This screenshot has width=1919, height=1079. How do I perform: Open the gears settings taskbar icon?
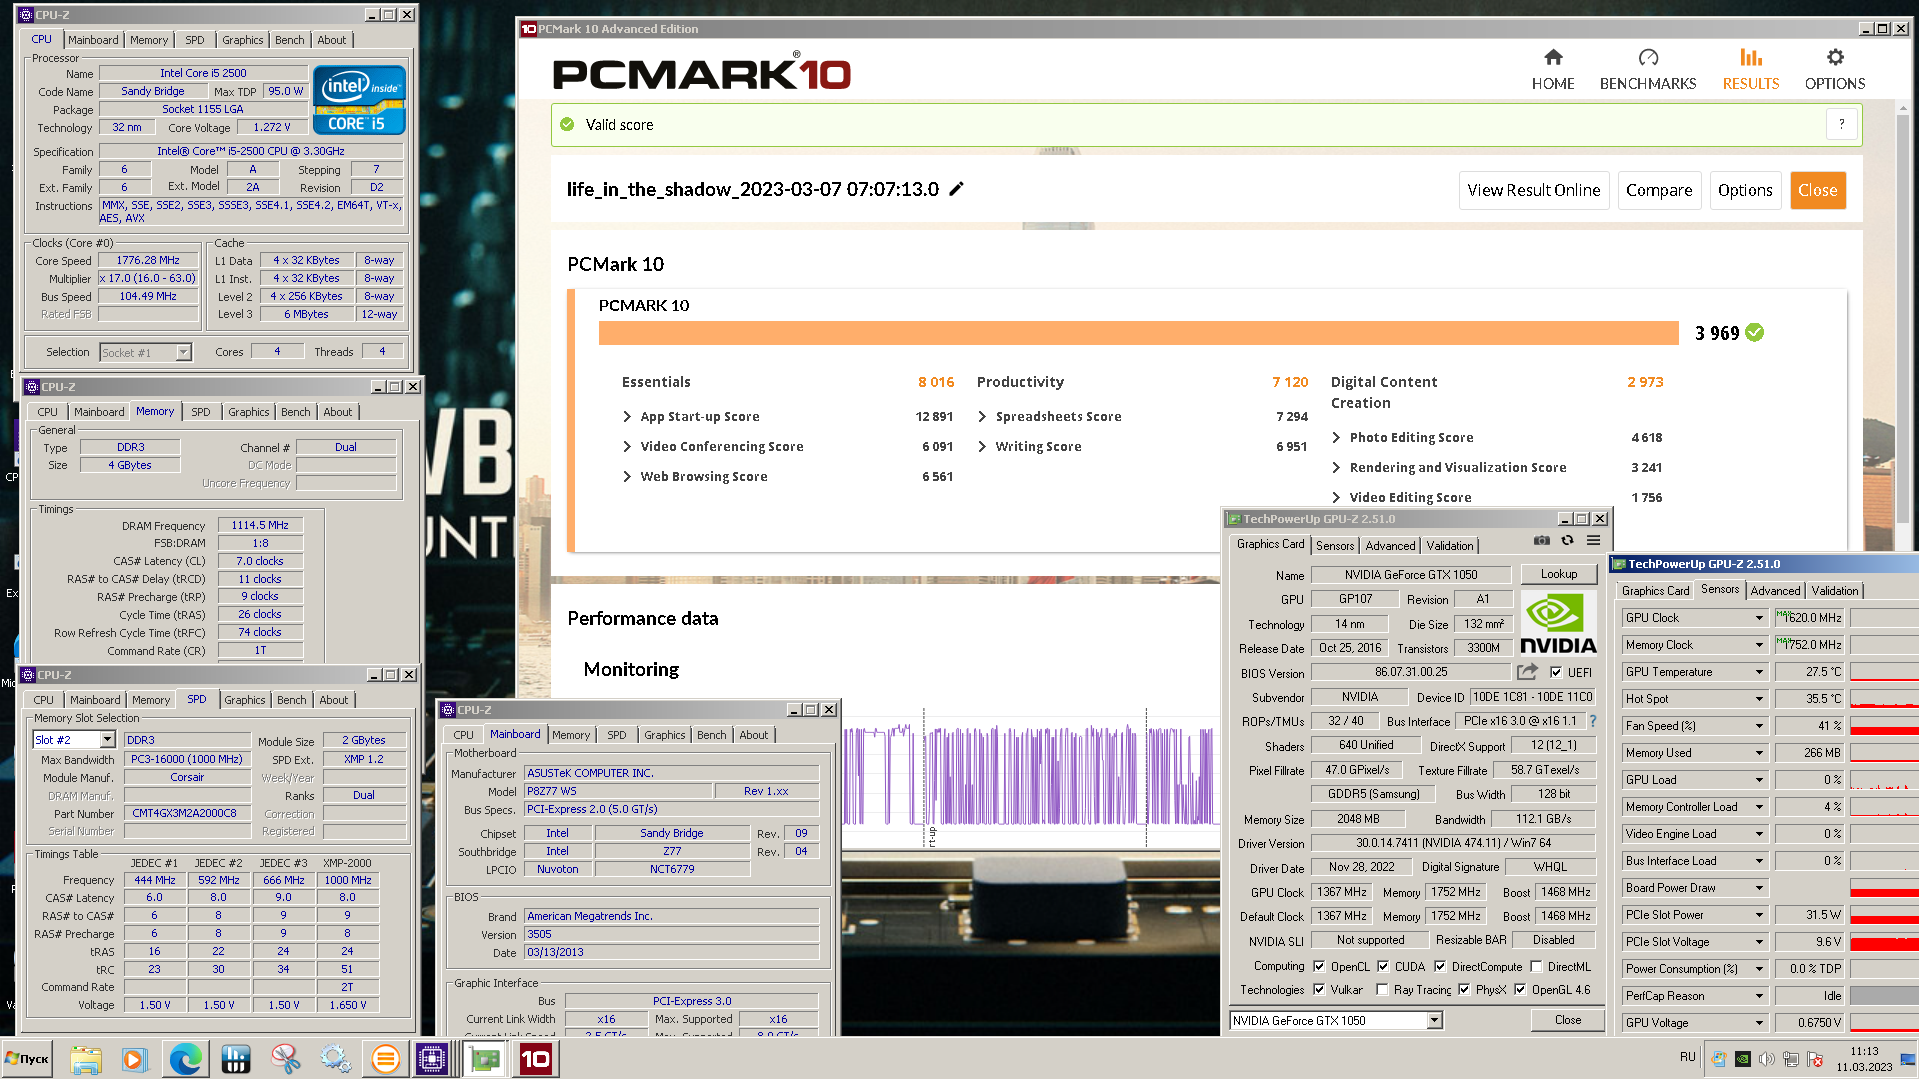[335, 1059]
